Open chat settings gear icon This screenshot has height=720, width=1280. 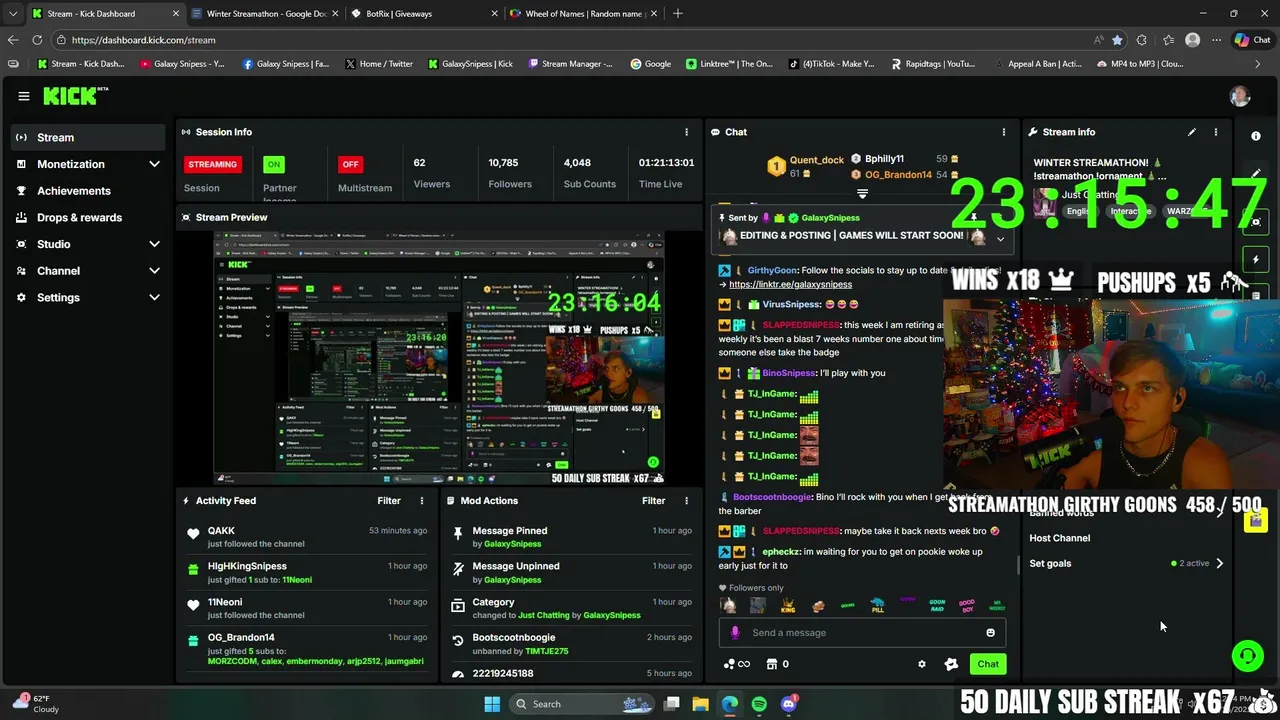pyautogui.click(x=922, y=664)
